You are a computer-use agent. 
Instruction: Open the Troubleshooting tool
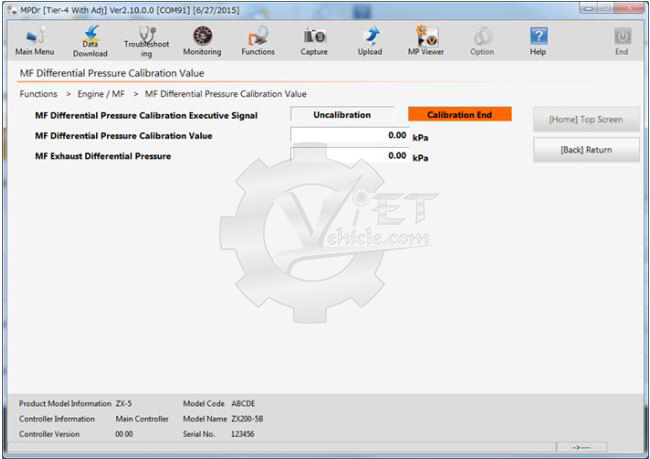(146, 41)
